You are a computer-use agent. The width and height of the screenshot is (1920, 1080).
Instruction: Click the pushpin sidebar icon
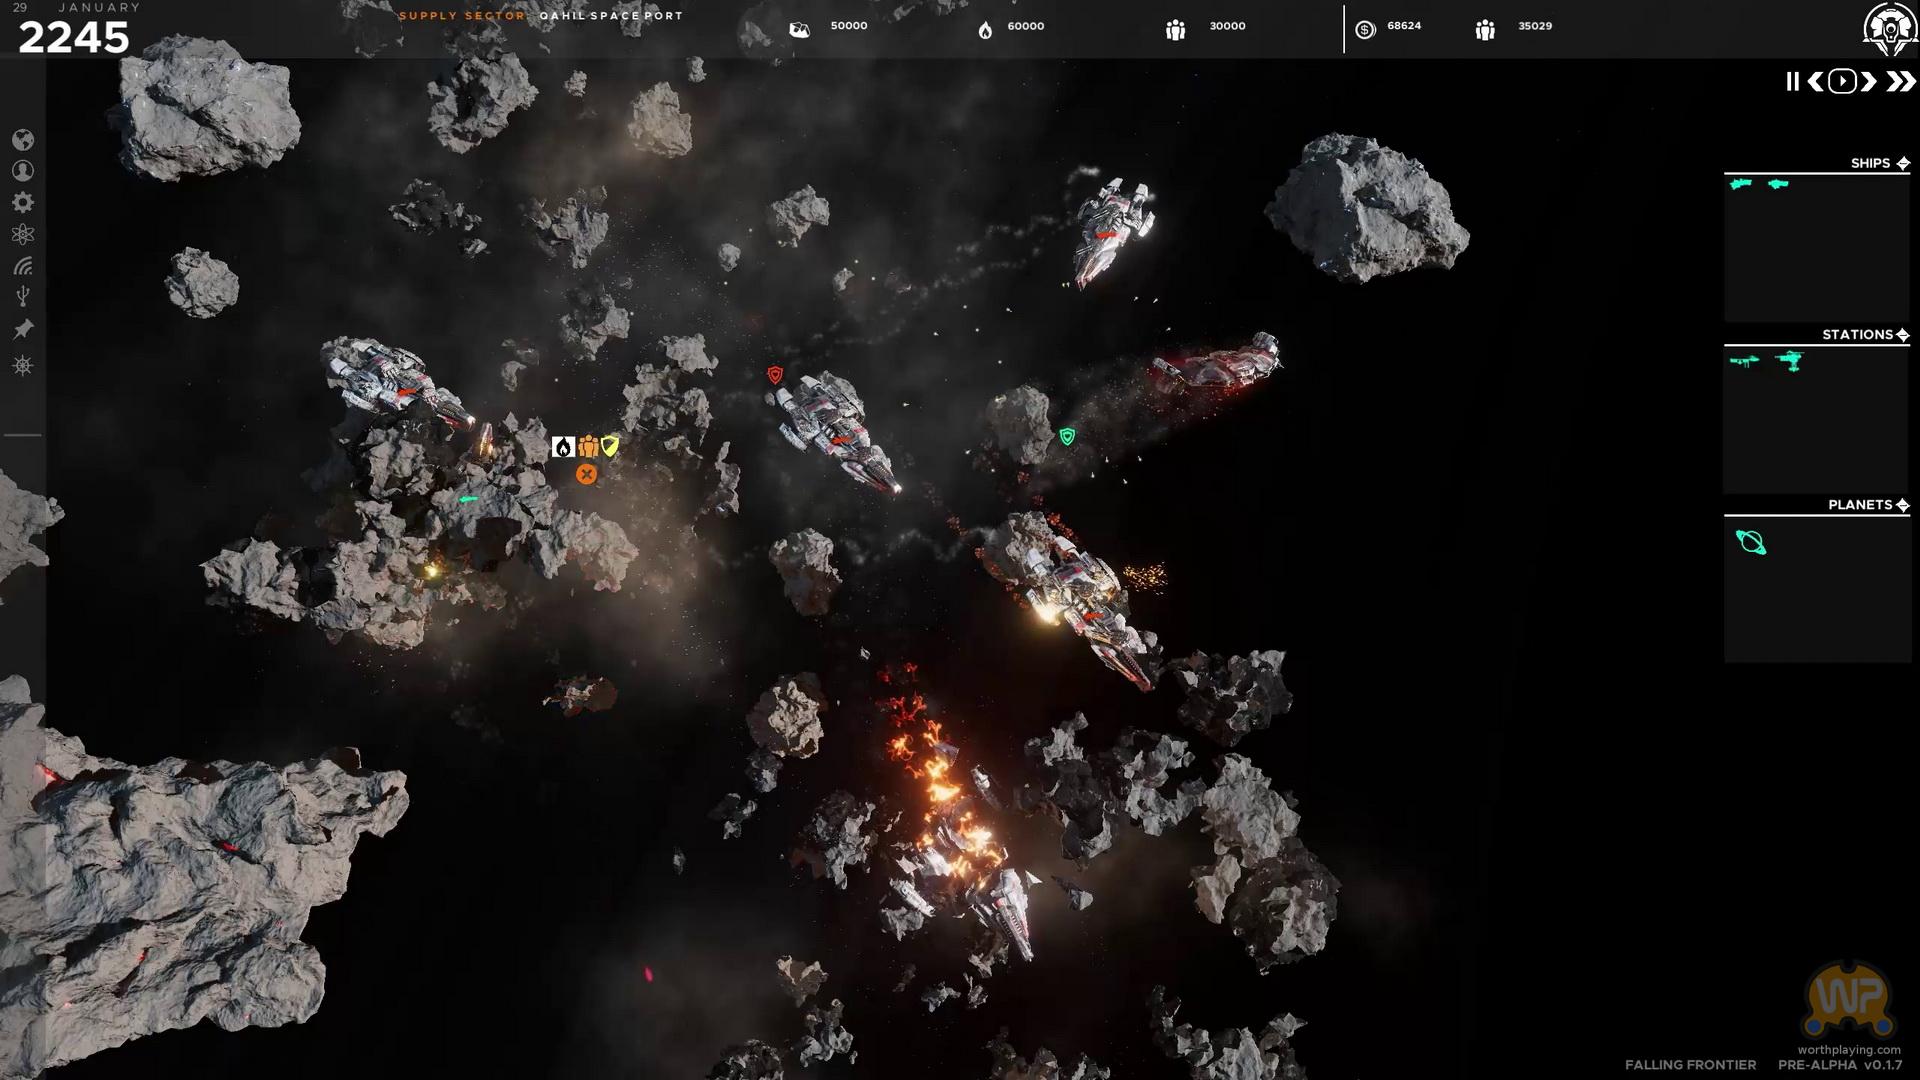pos(23,329)
